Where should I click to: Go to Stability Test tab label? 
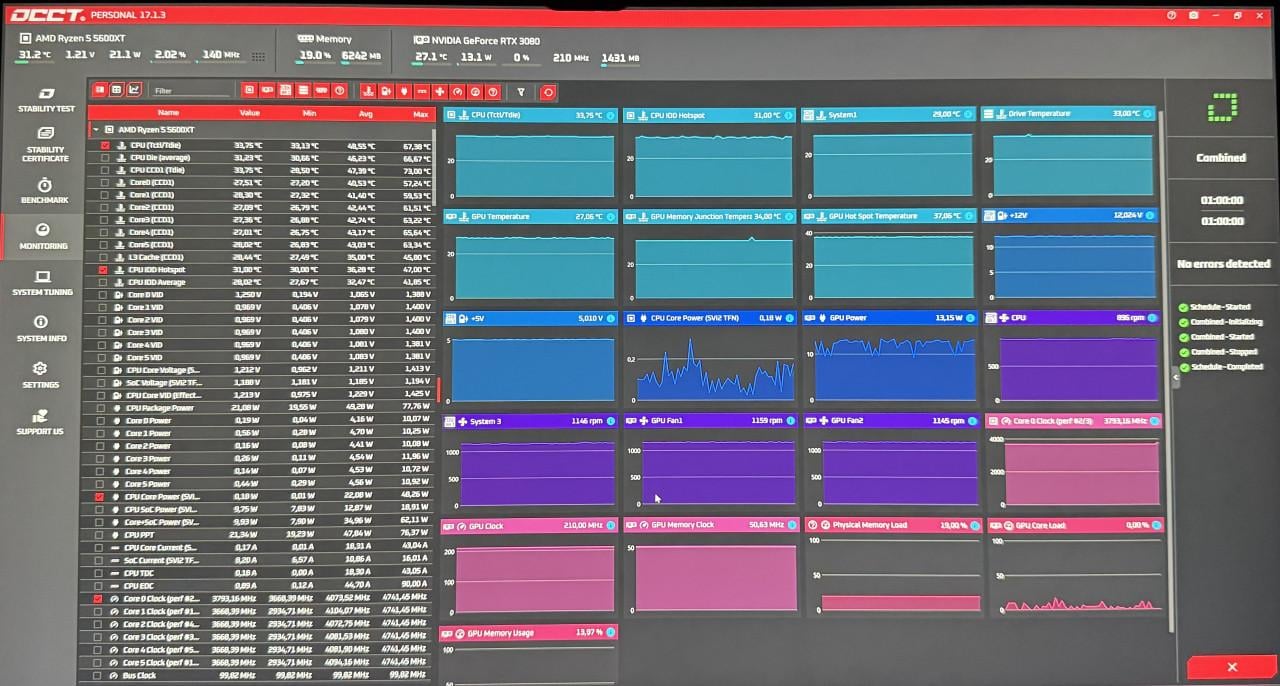(47, 109)
